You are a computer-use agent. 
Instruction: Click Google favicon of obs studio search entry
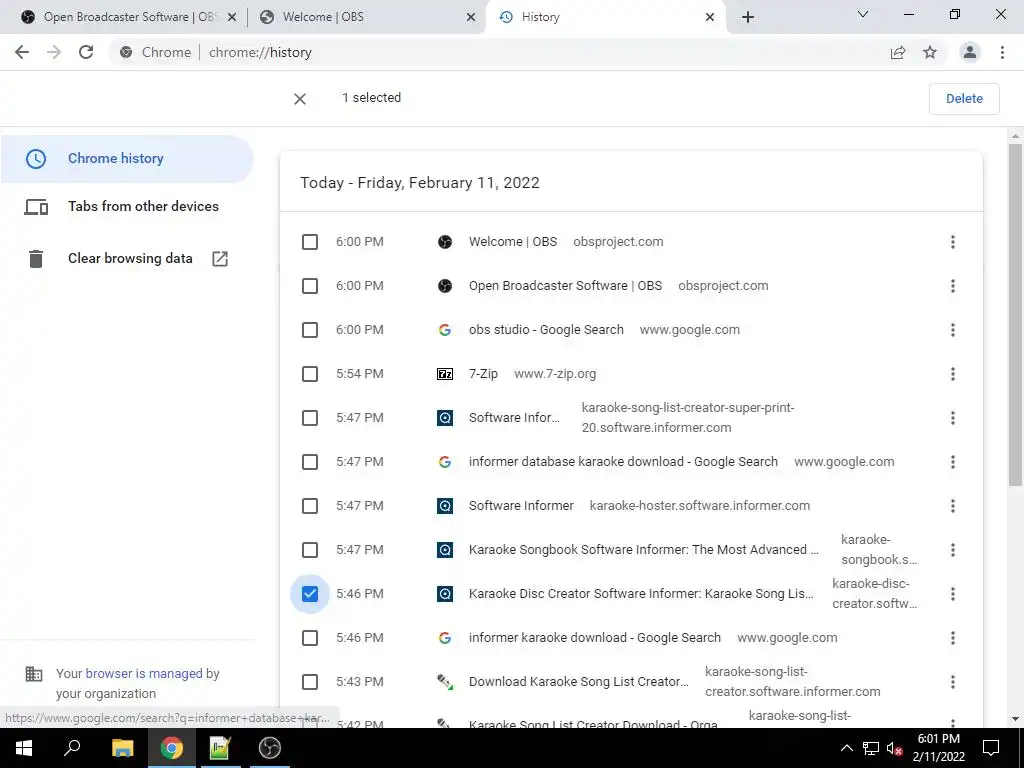(x=445, y=330)
